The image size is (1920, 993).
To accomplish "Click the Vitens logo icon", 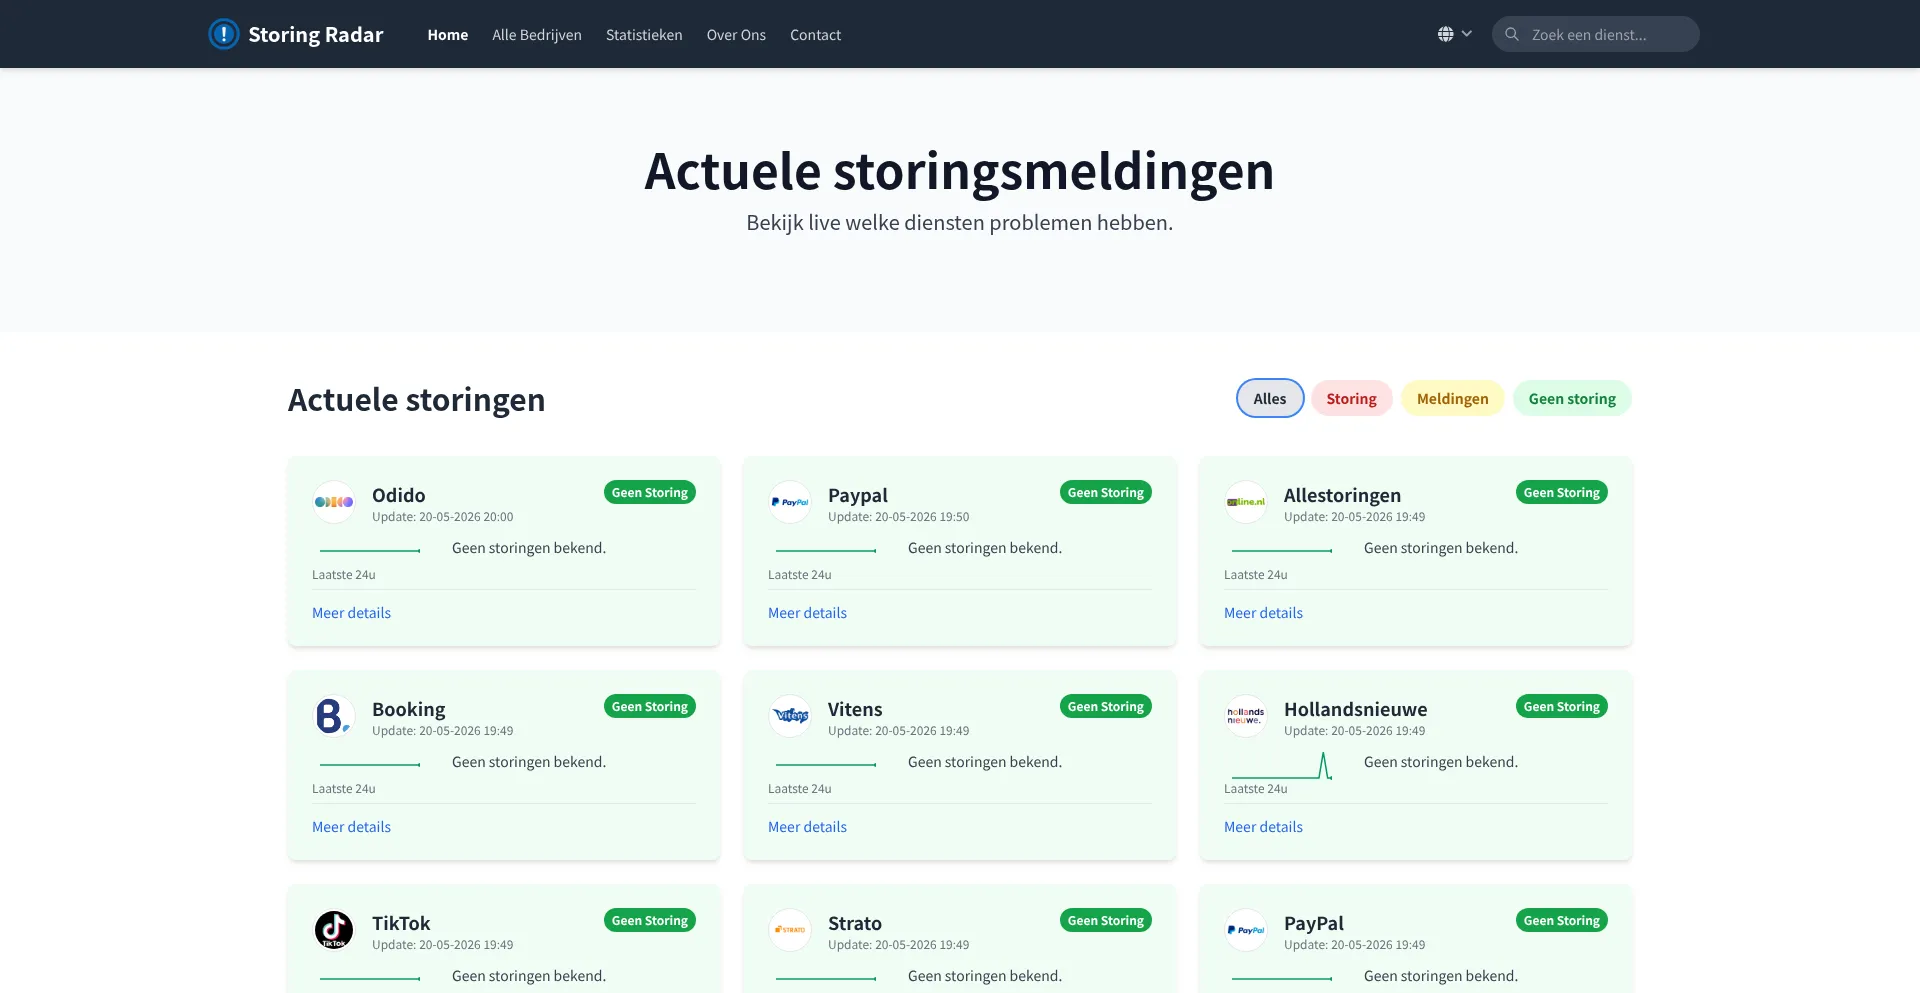I will 790,716.
